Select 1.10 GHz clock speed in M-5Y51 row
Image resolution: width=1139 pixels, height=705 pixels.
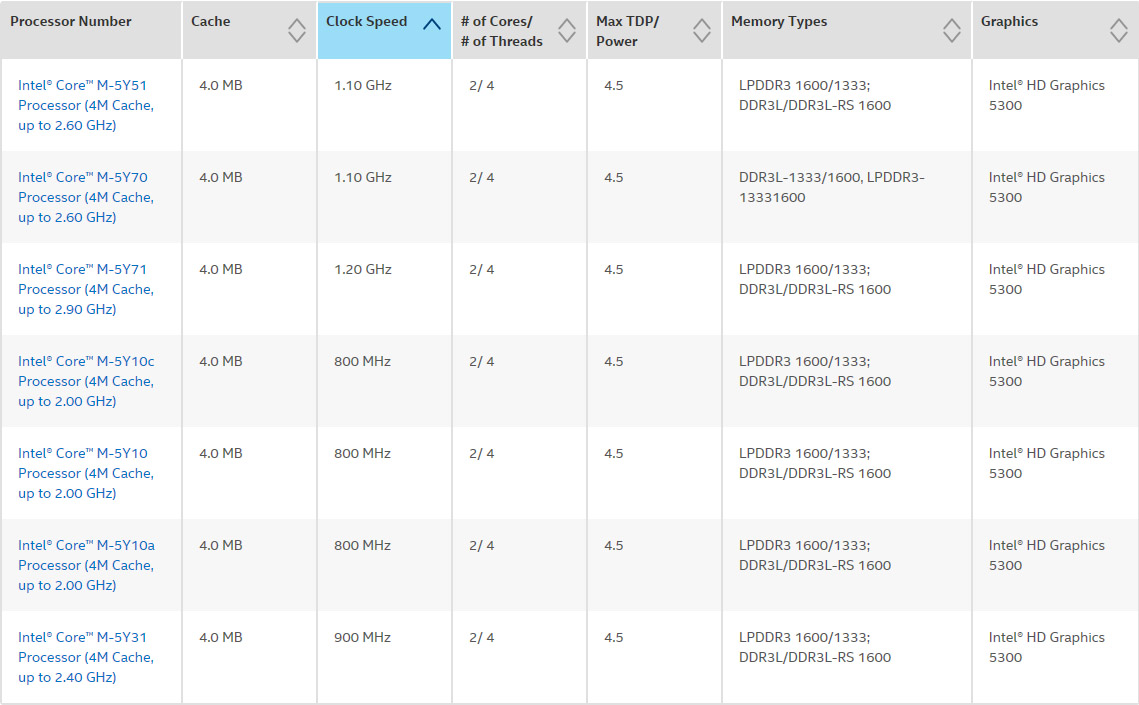pyautogui.click(x=362, y=86)
